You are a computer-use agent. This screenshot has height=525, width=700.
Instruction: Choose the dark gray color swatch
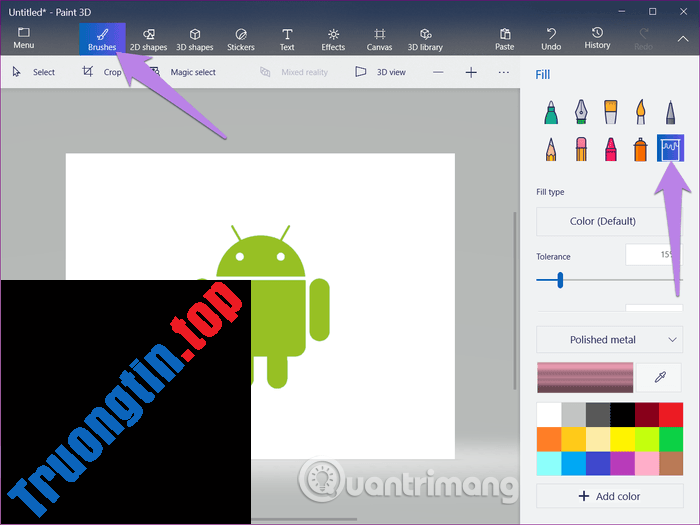(x=598, y=415)
